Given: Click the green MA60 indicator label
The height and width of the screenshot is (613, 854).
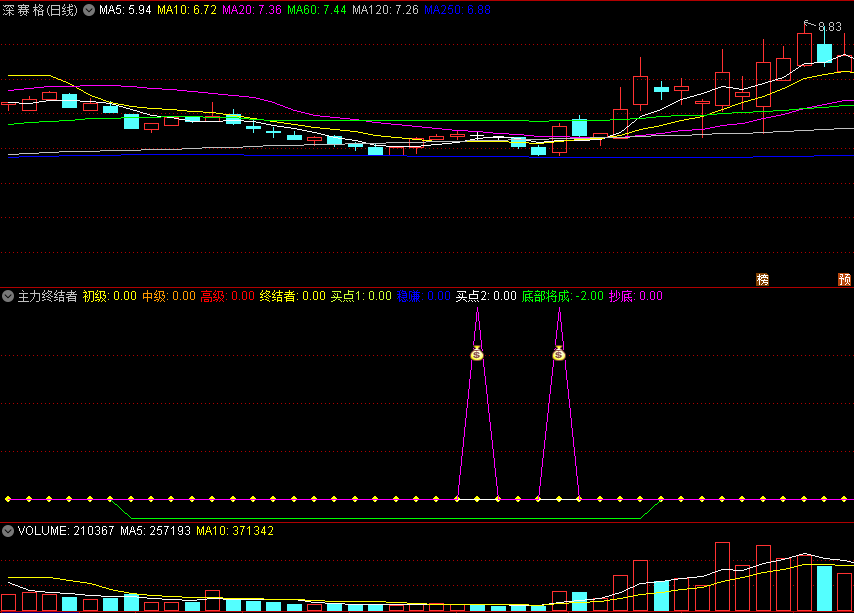Looking at the screenshot, I should click(x=316, y=10).
